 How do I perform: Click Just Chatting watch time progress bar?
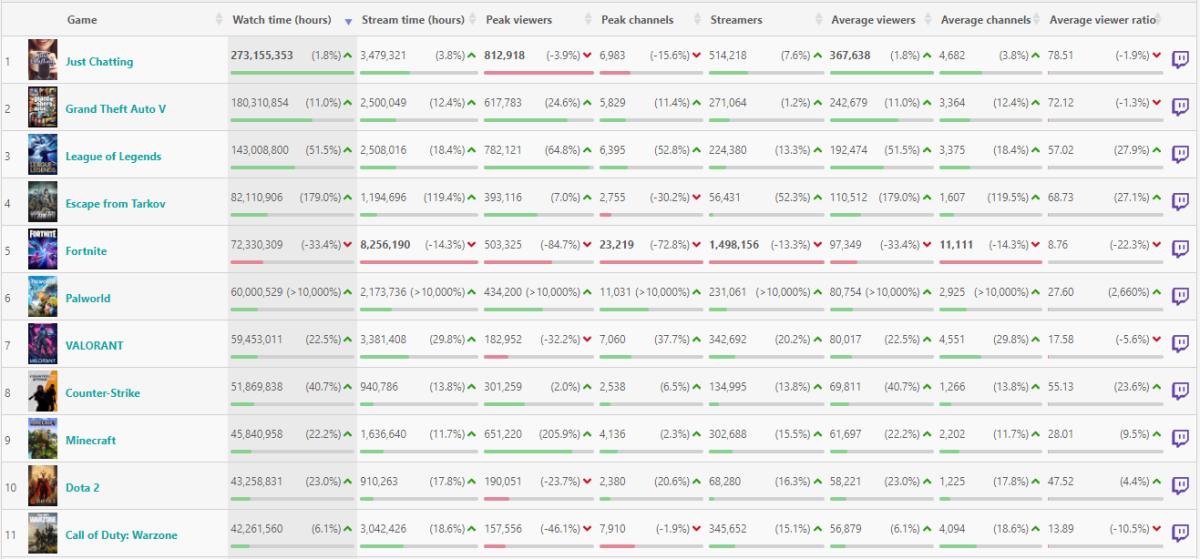click(x=291, y=73)
